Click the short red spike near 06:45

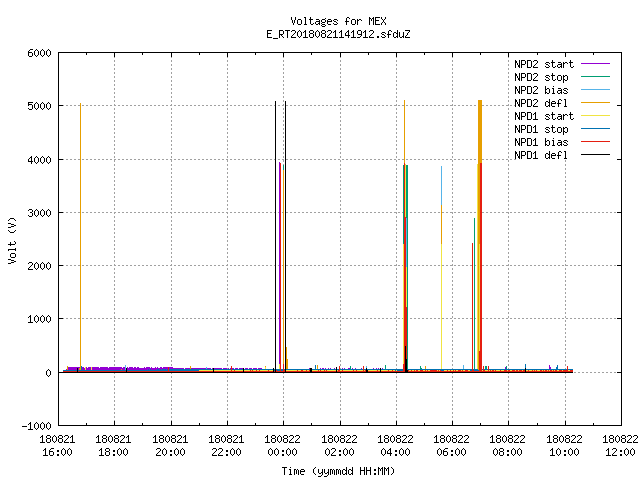click(472, 307)
